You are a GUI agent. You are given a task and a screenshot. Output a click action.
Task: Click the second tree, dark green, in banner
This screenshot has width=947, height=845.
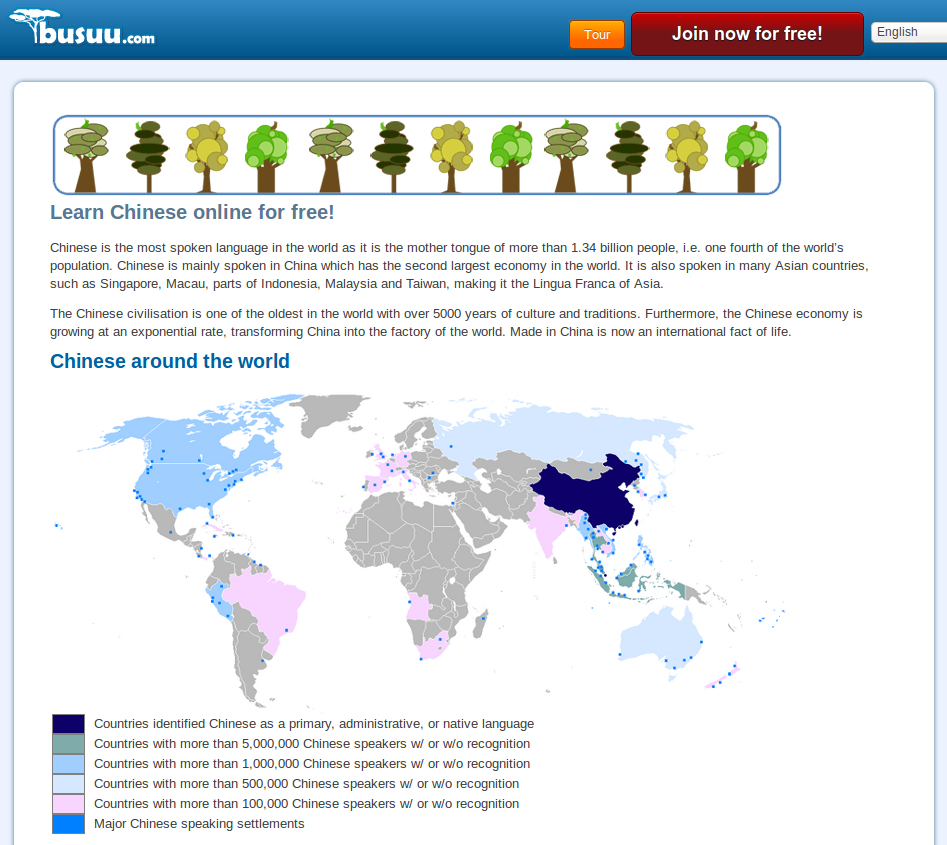pyautogui.click(x=148, y=156)
